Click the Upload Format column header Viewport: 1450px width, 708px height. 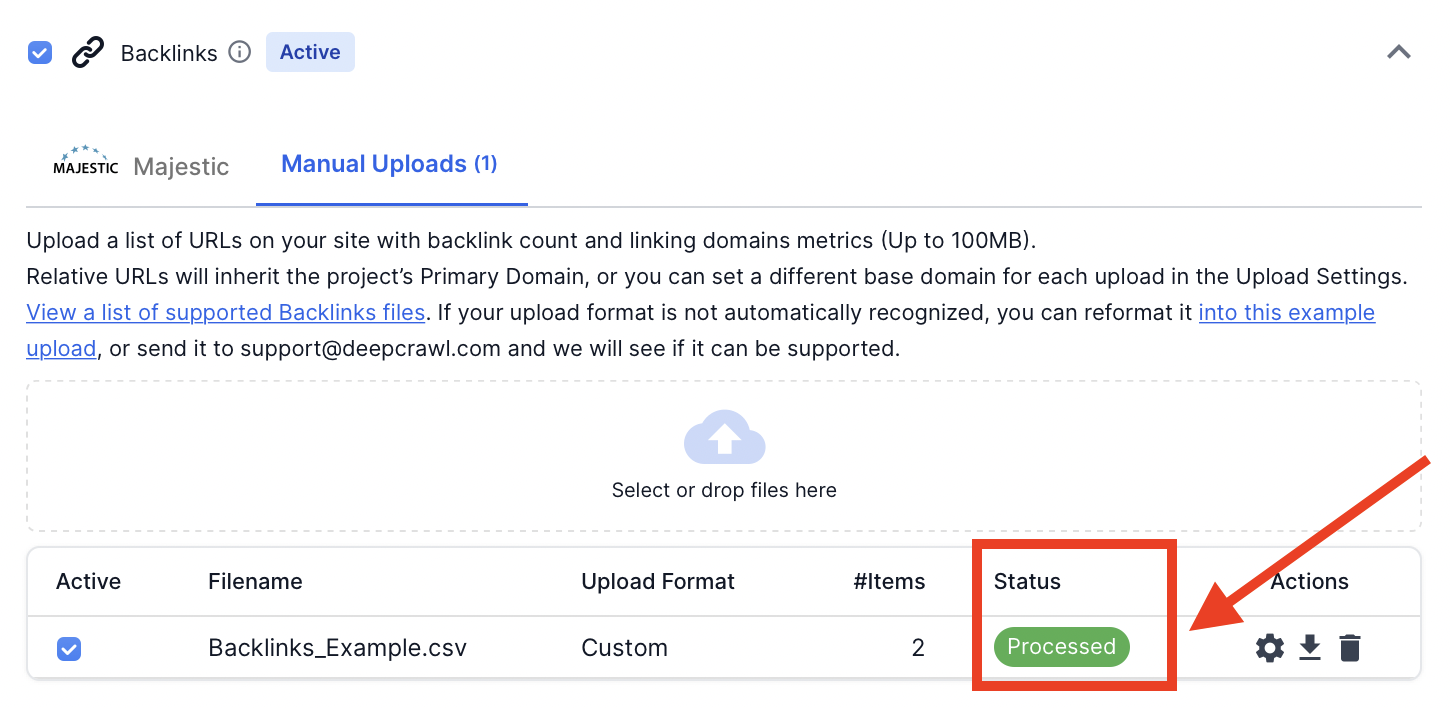pyautogui.click(x=658, y=581)
